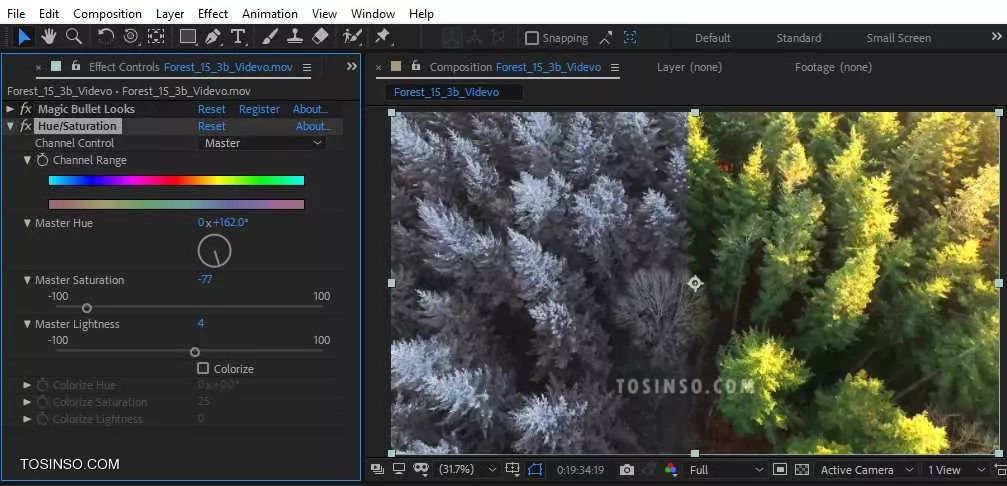Select the Pan Behind anchor point tool
The image size is (1007, 486).
[x=156, y=37]
